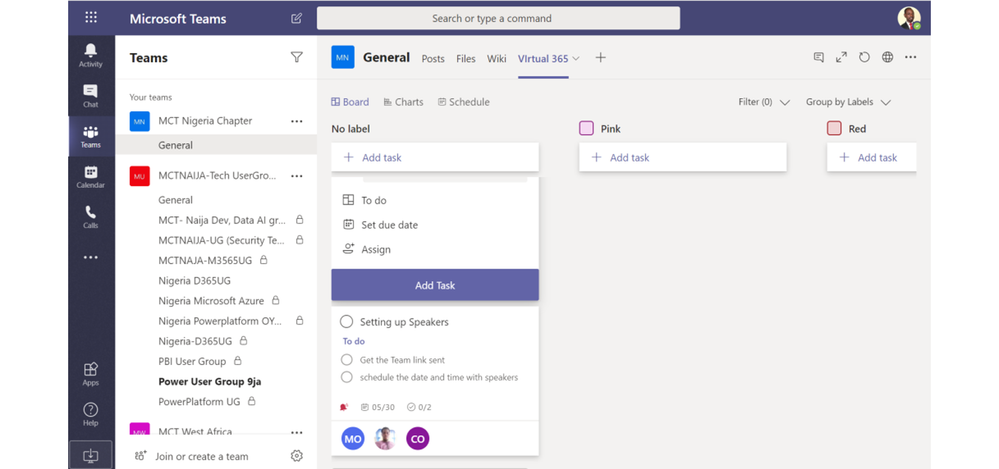
Task: Click the MN General channel avatar
Action: coord(343,57)
